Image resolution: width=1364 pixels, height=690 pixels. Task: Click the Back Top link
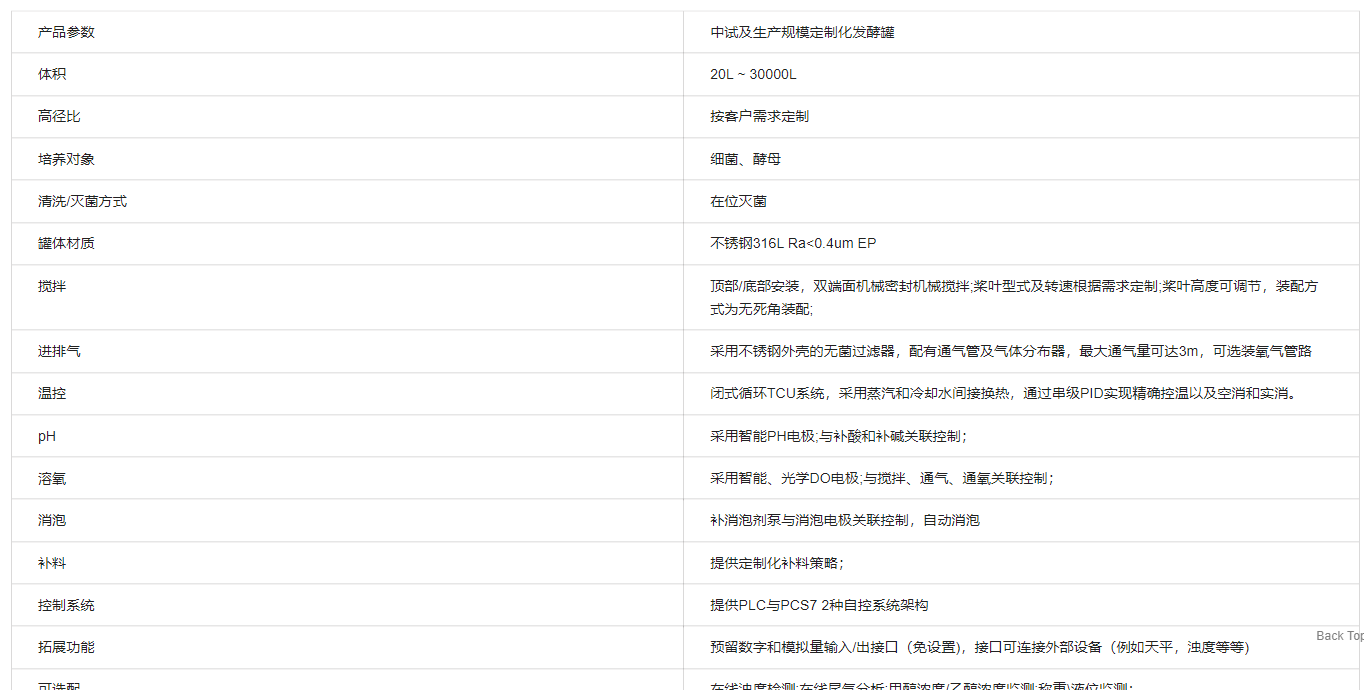pyautogui.click(x=1339, y=635)
